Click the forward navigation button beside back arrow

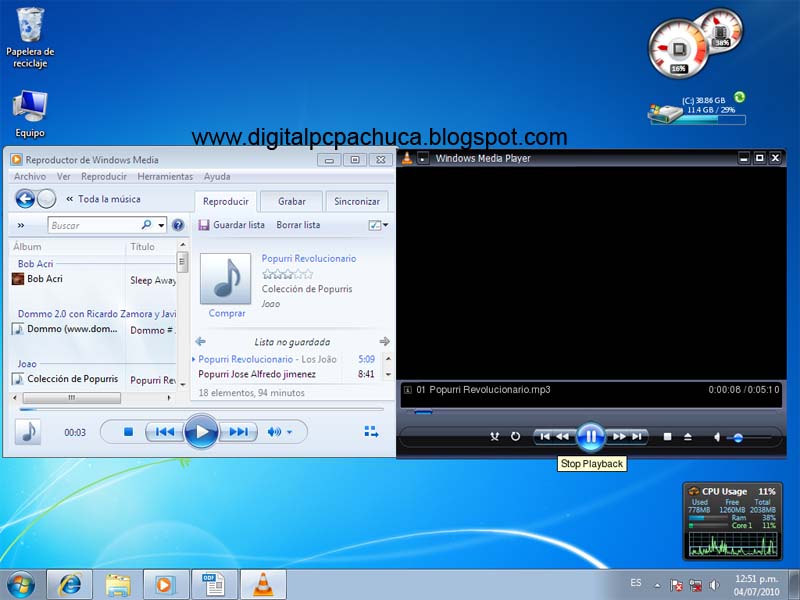pyautogui.click(x=46, y=198)
